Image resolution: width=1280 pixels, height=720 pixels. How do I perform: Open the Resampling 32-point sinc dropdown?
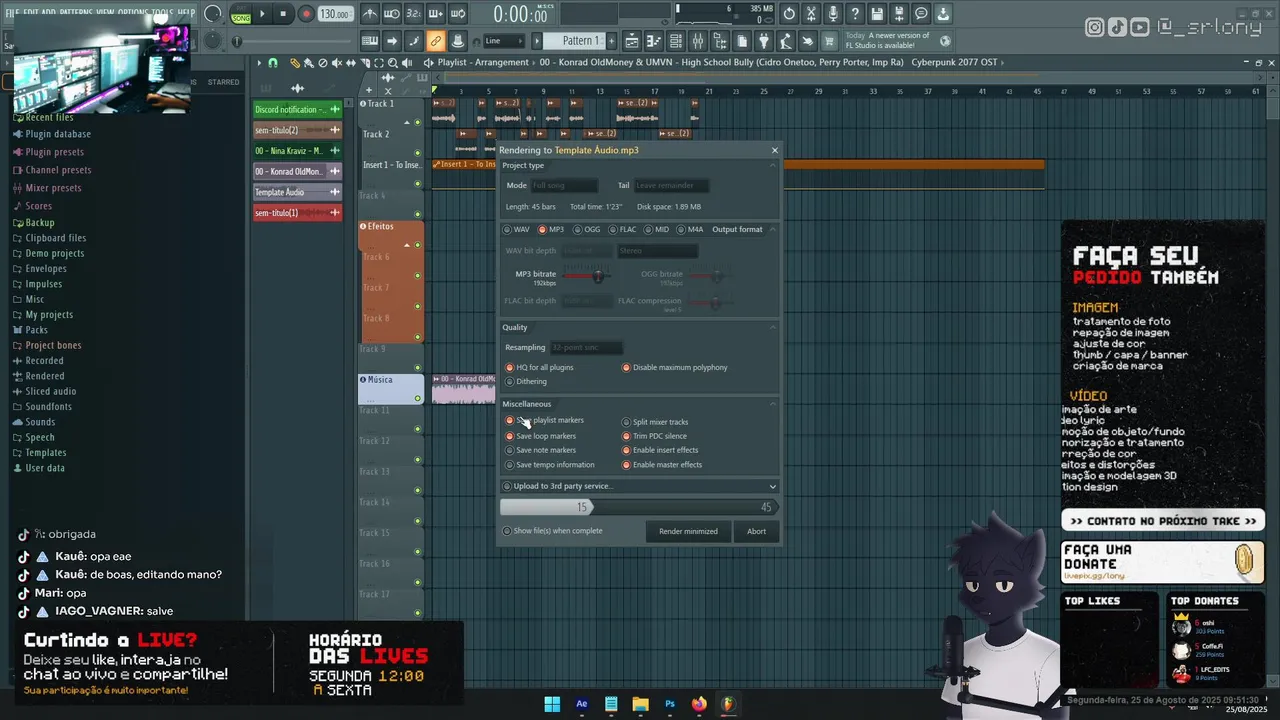point(586,347)
